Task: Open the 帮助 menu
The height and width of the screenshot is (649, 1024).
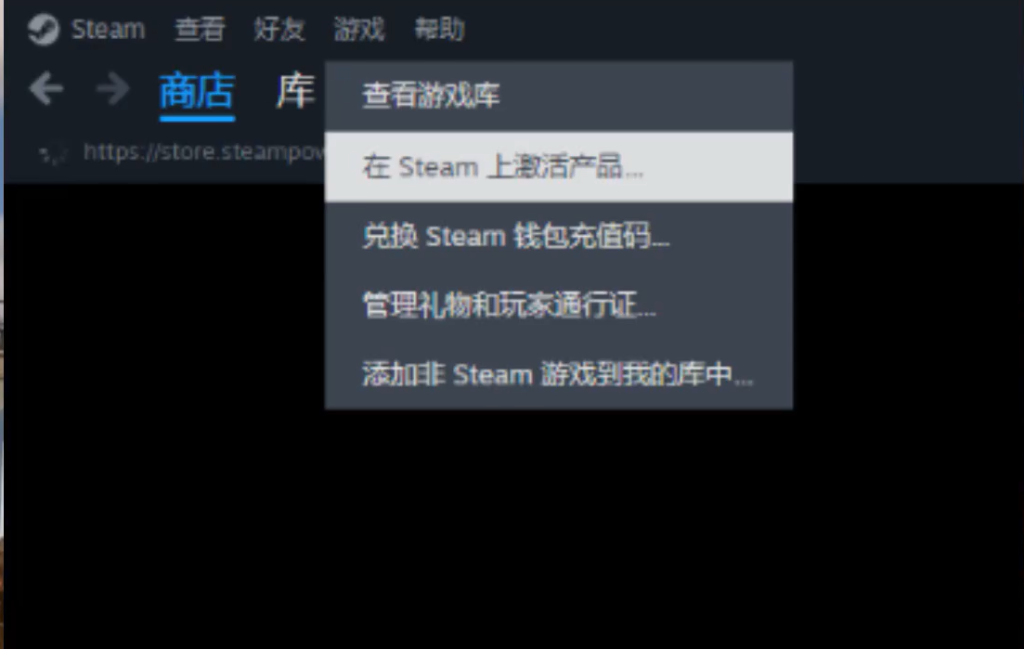Action: tap(440, 29)
